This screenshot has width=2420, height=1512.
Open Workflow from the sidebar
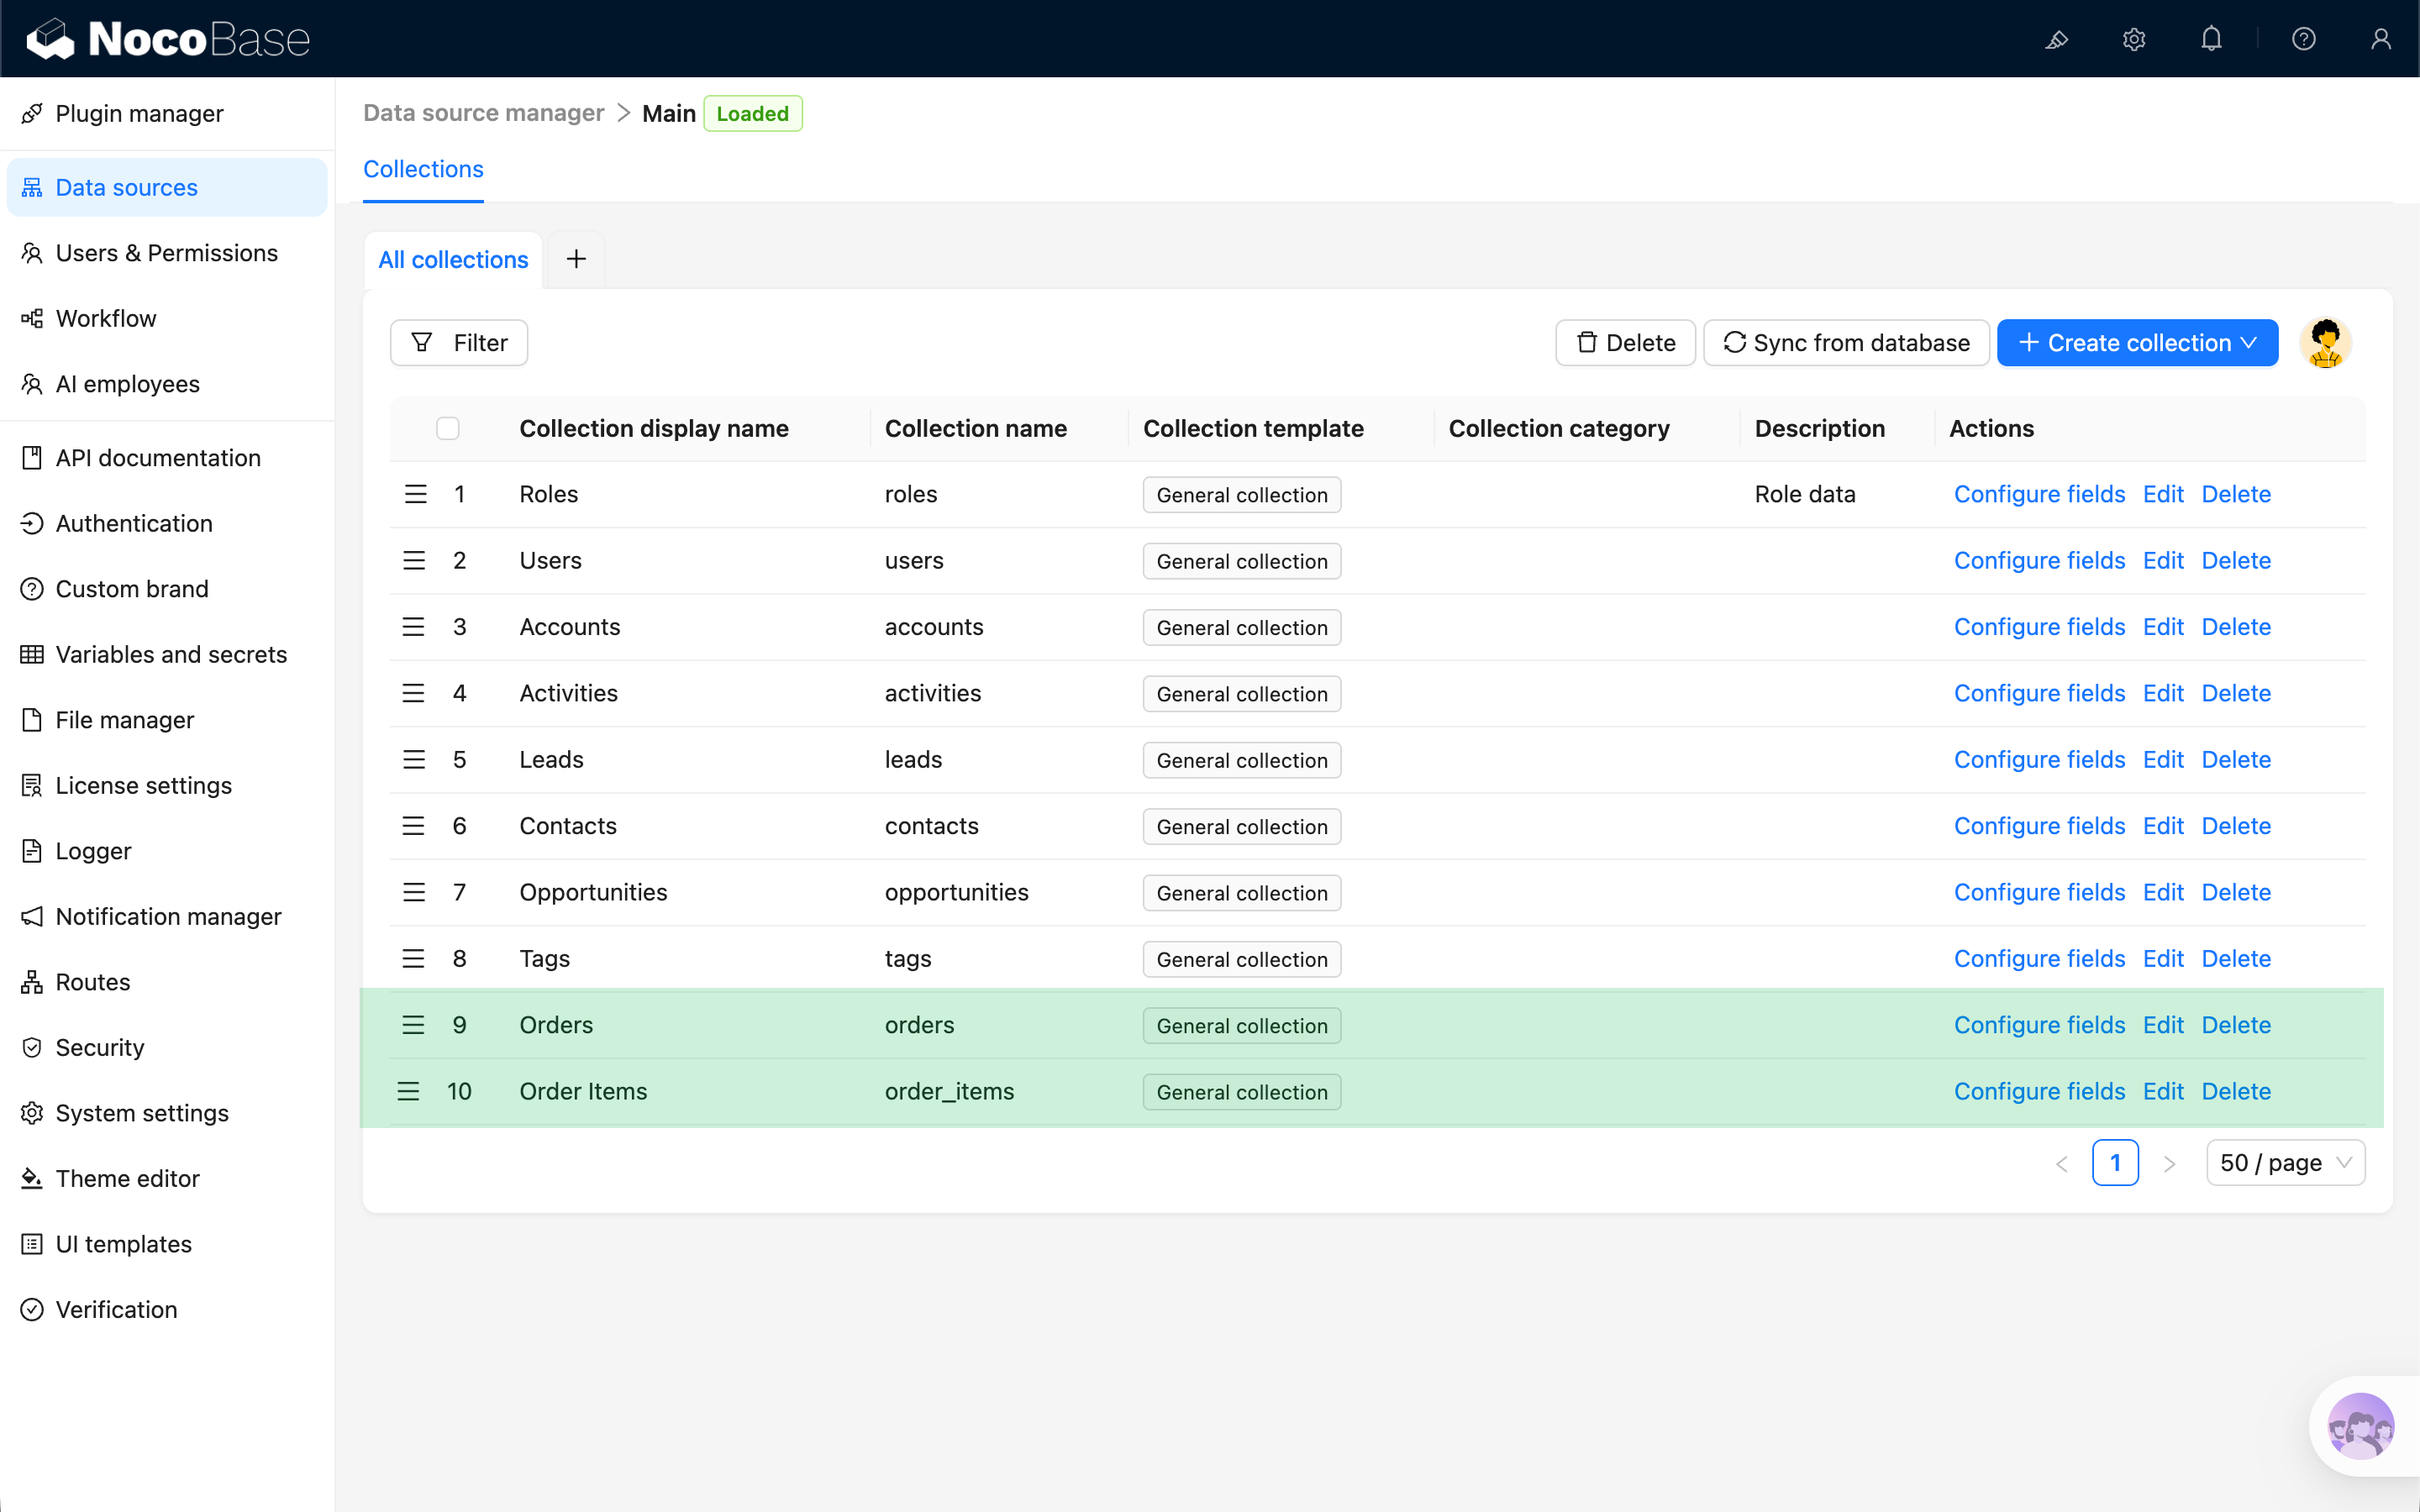tap(106, 318)
